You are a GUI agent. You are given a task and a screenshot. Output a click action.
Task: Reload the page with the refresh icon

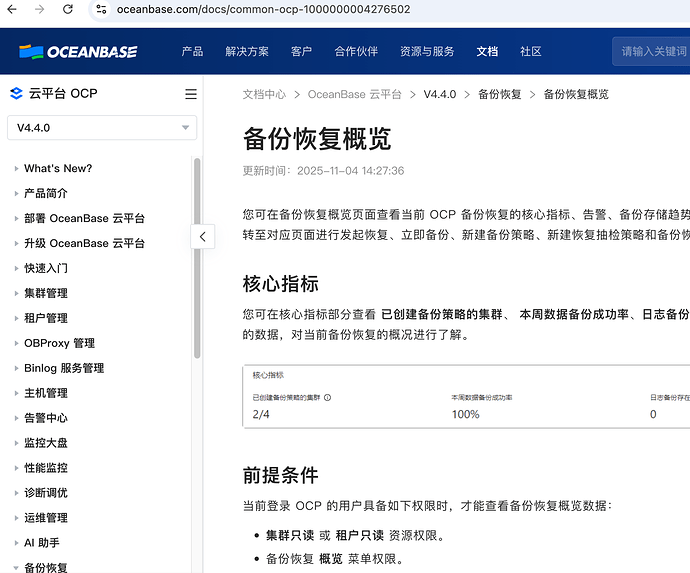pos(67,9)
